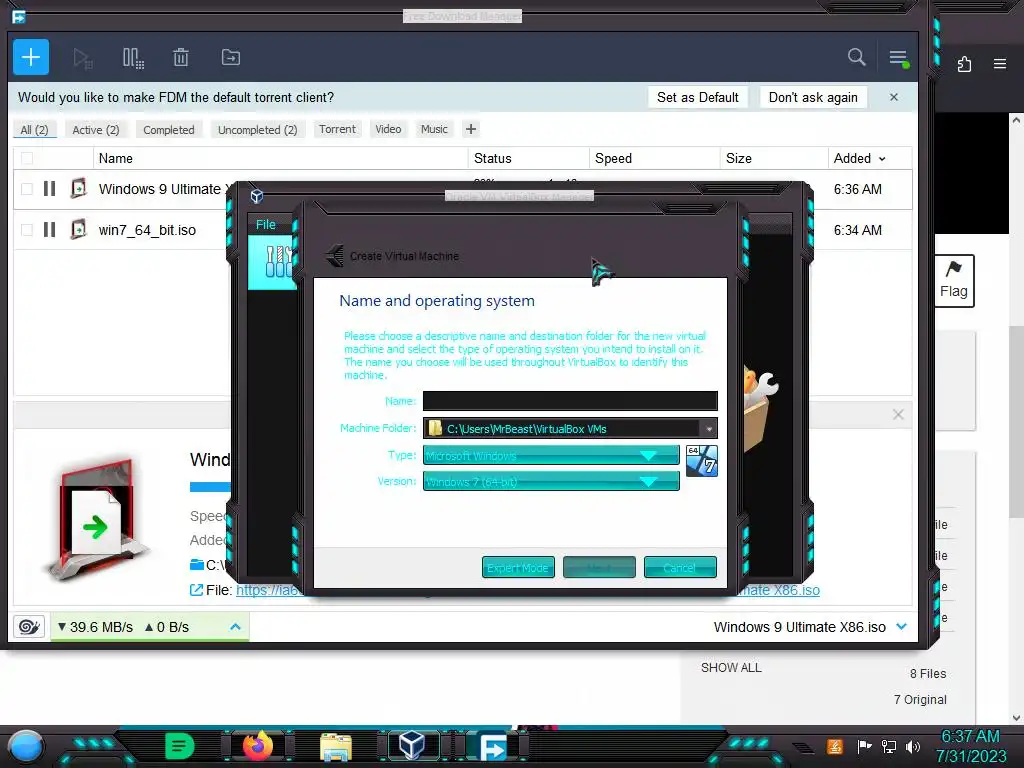The height and width of the screenshot is (768, 1024).
Task: Open FDM hamburger main menu
Action: tap(899, 58)
